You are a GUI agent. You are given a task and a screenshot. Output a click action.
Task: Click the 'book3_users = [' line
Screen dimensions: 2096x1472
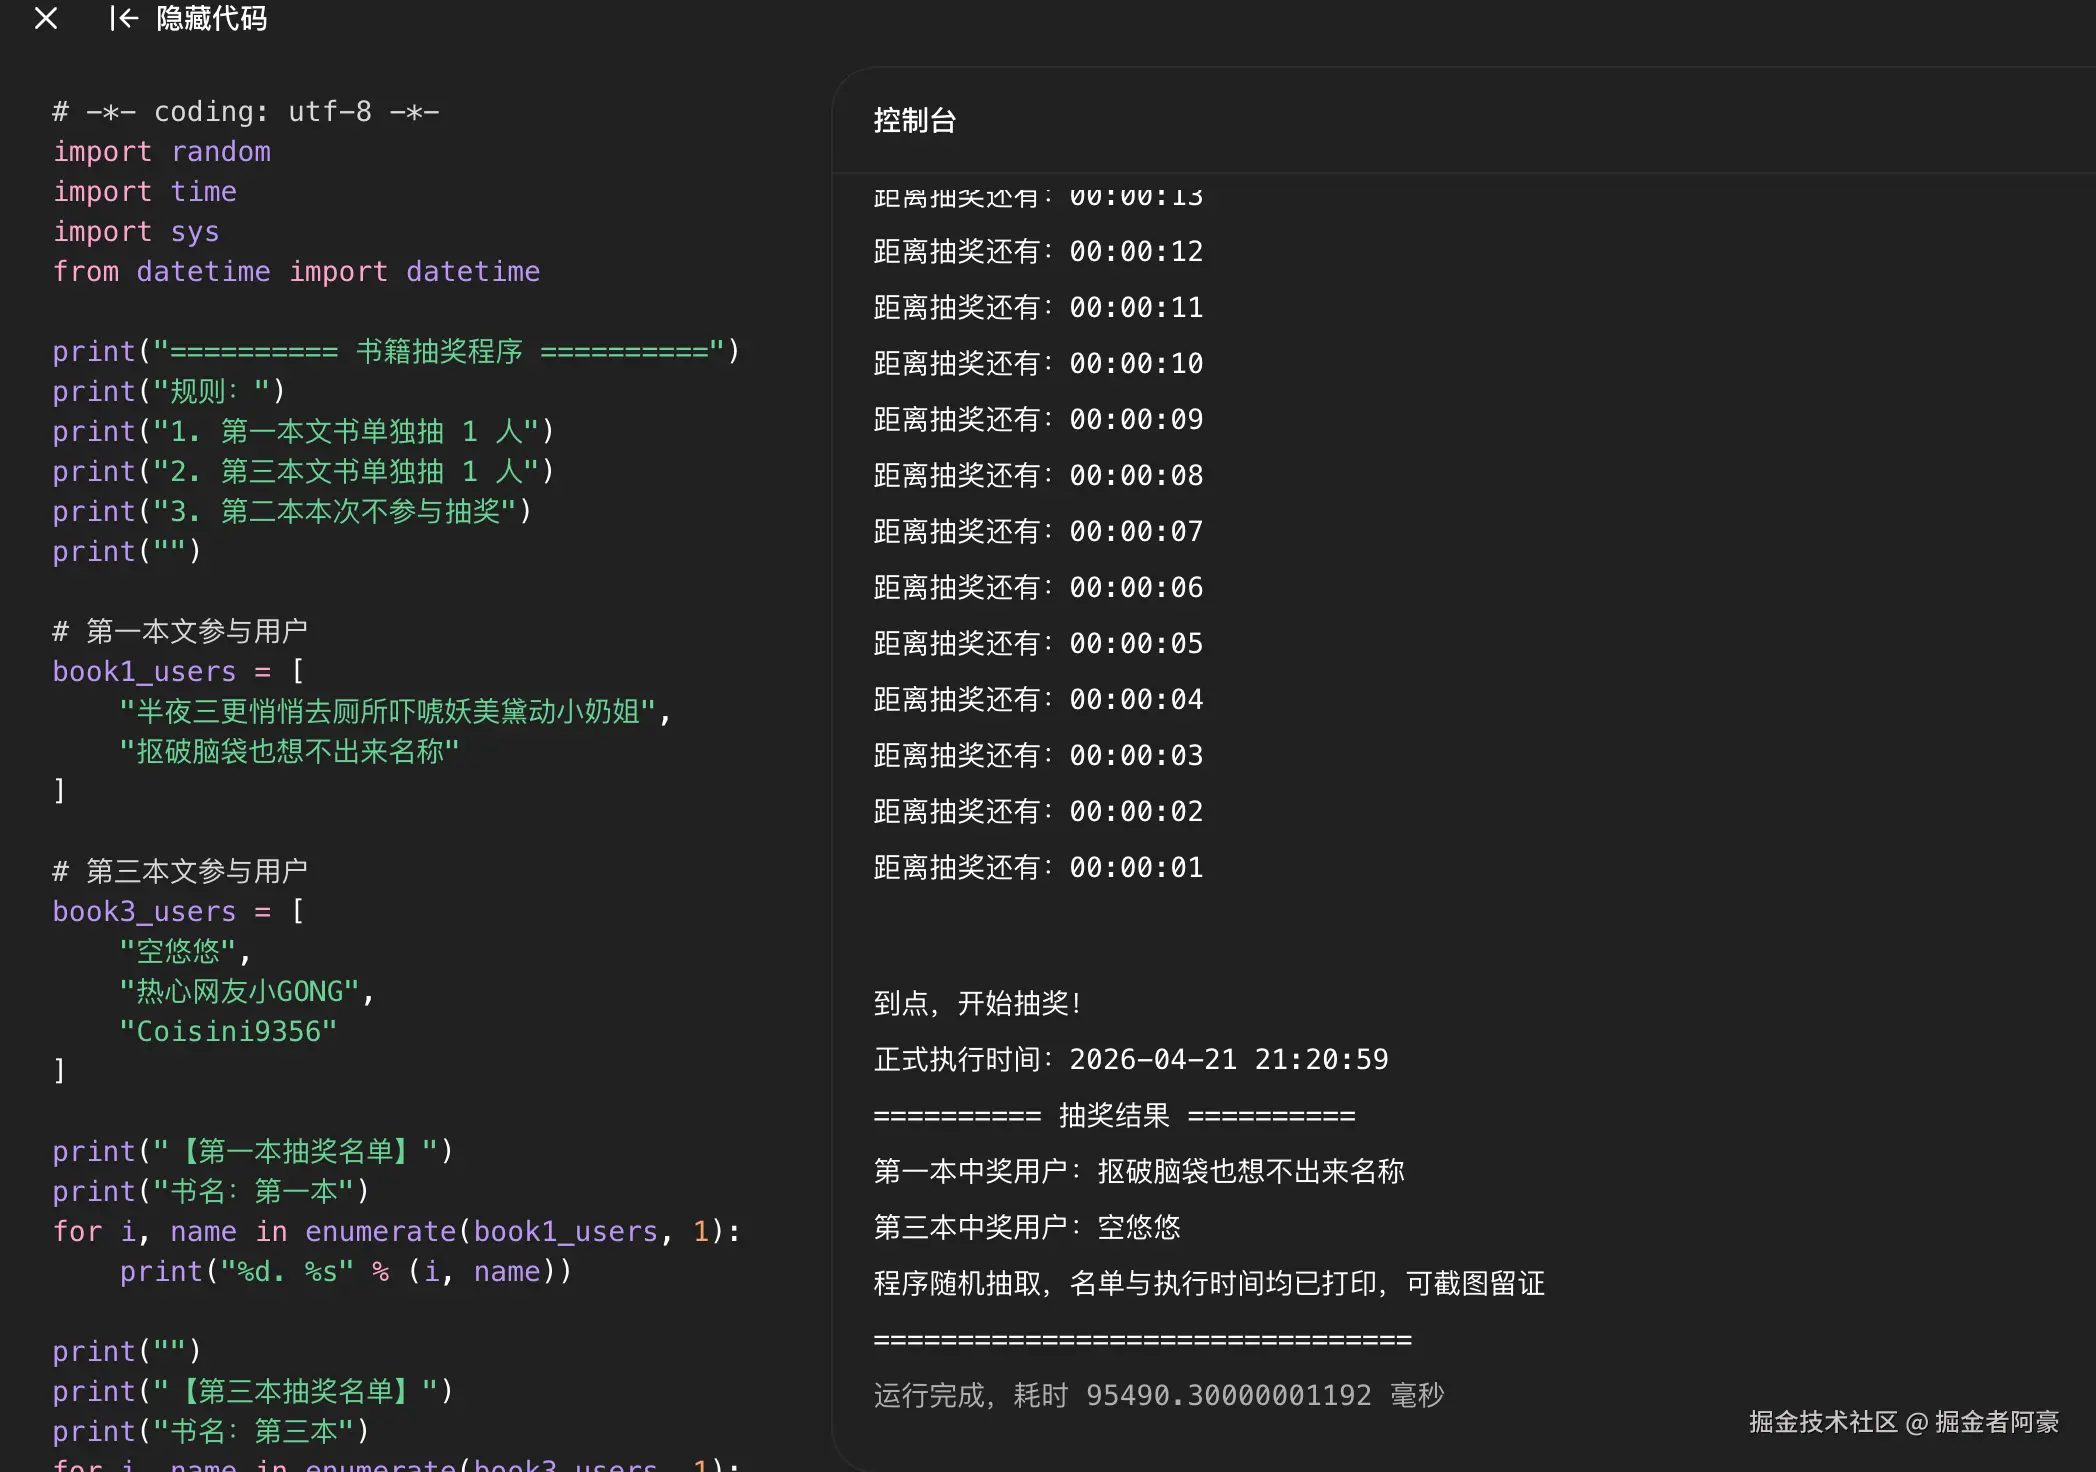click(178, 912)
